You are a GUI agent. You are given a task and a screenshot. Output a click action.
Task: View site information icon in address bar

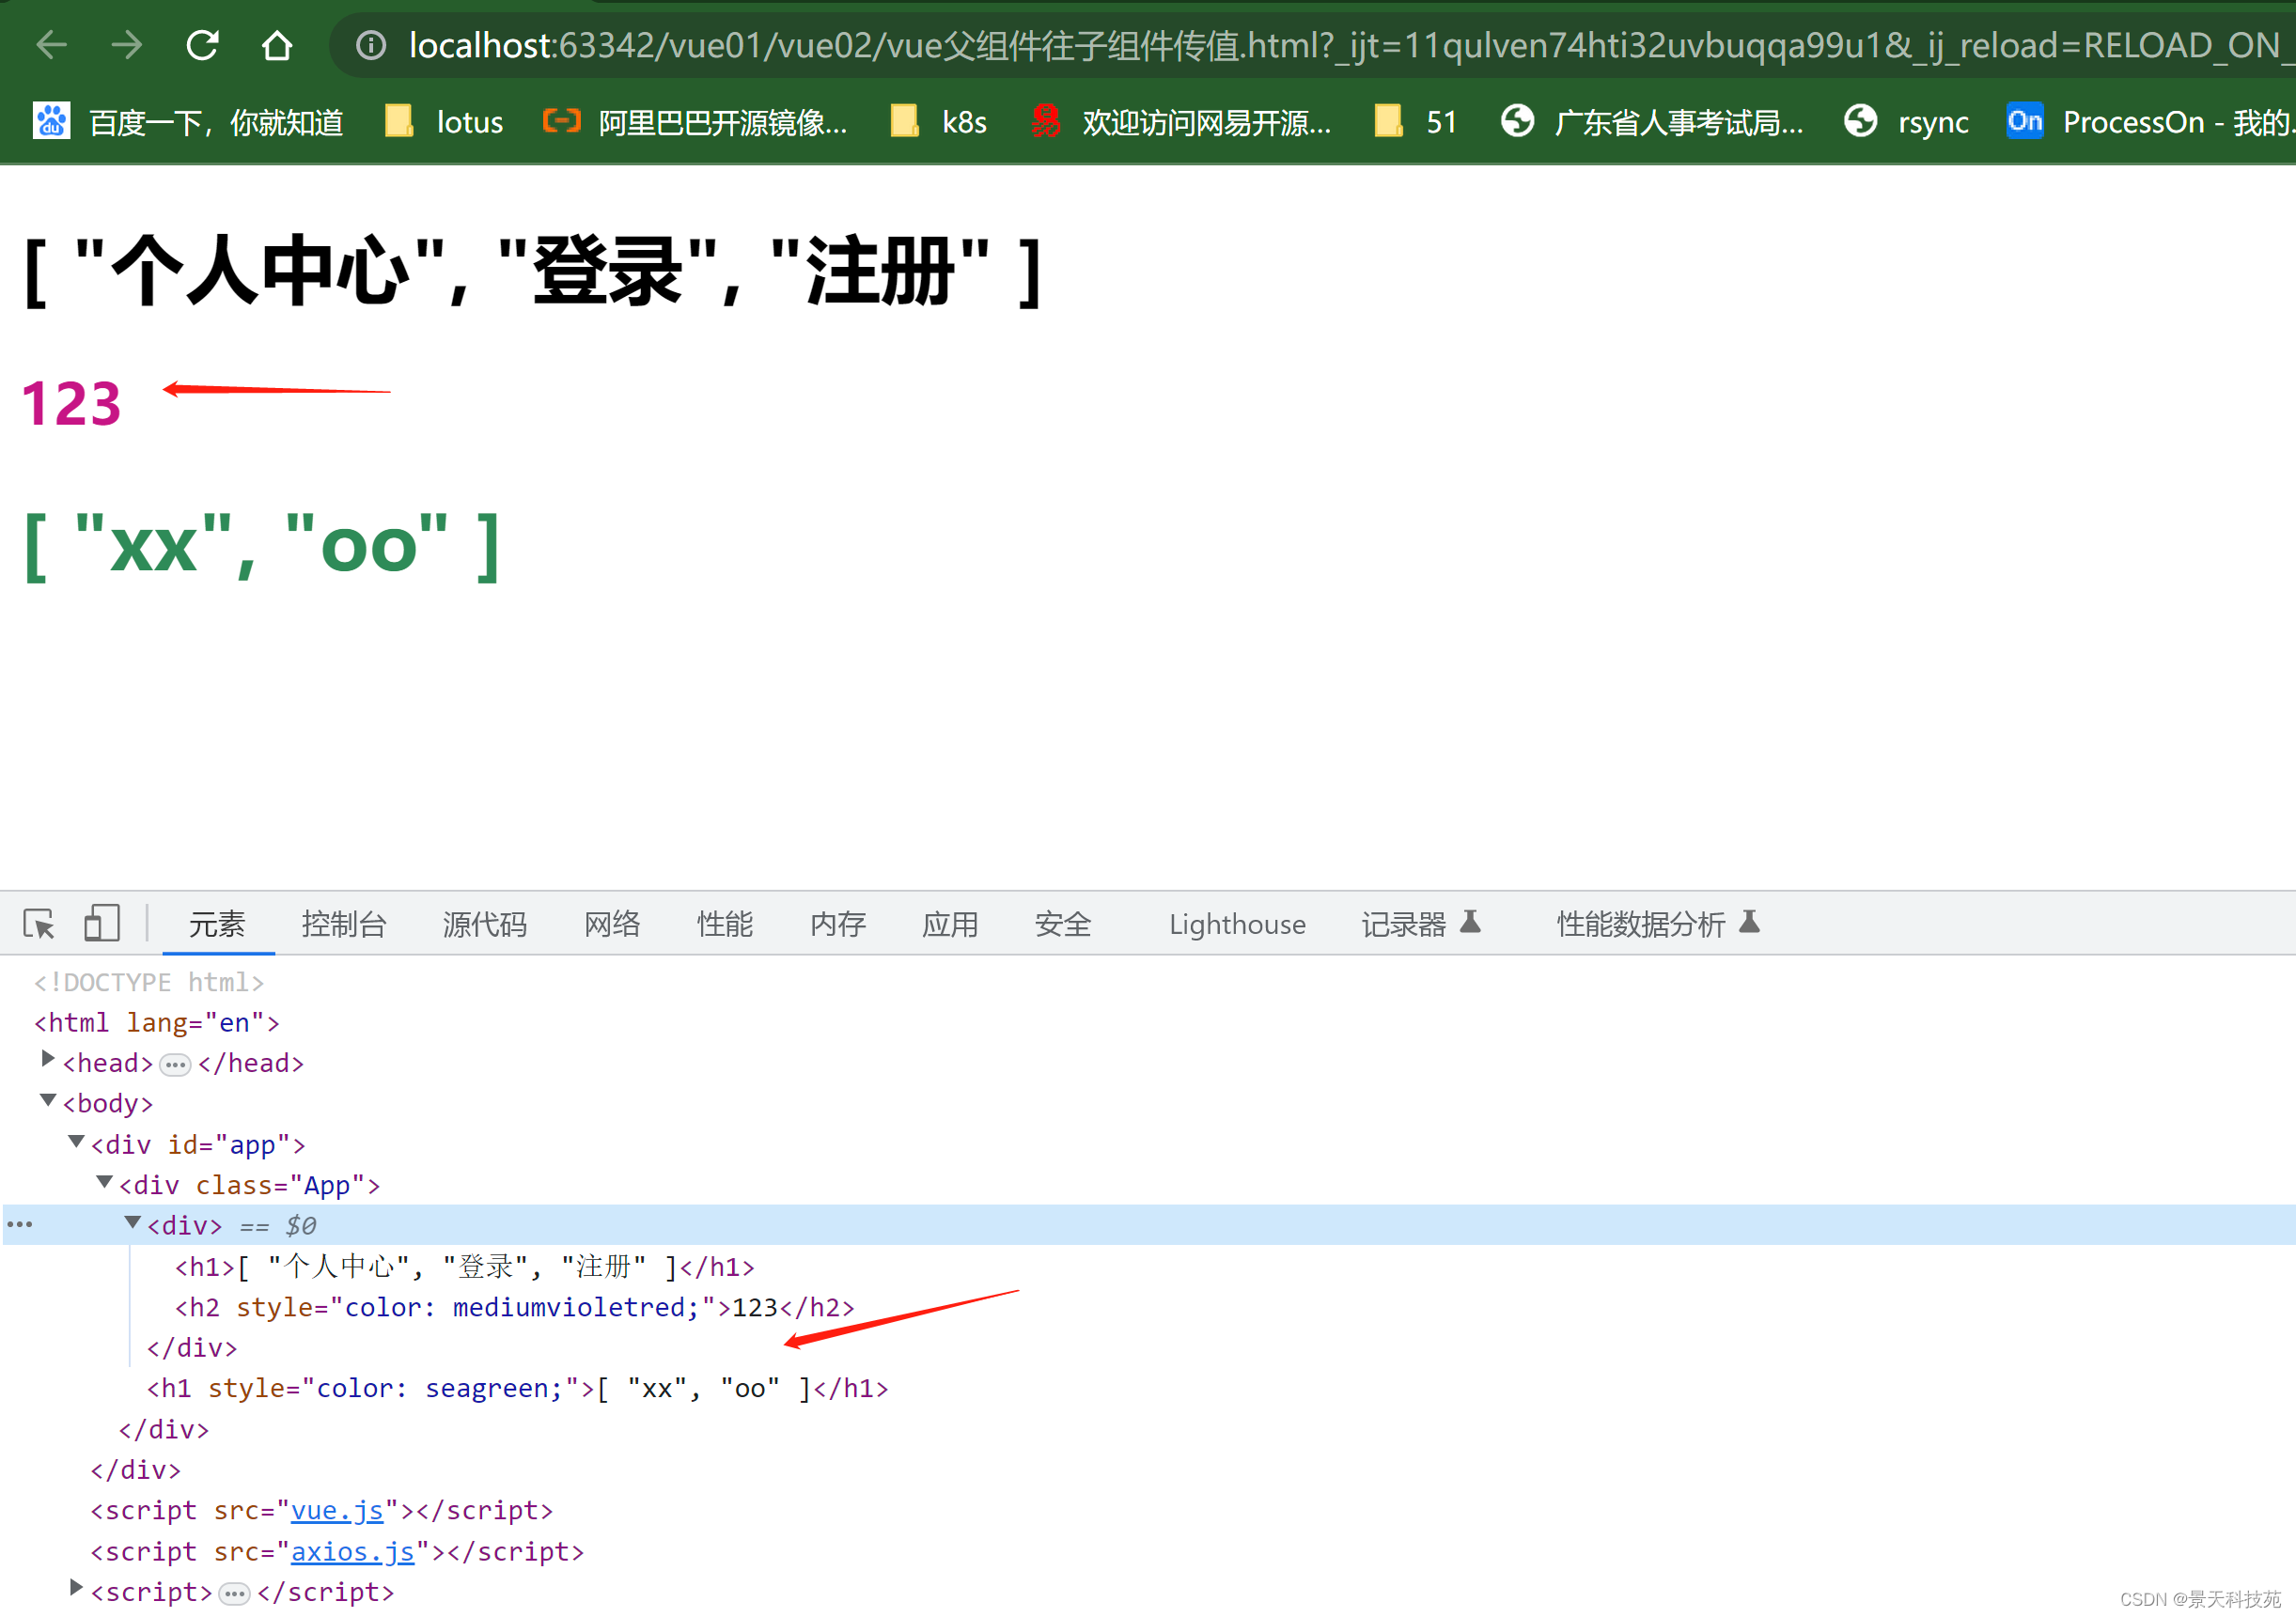(371, 45)
